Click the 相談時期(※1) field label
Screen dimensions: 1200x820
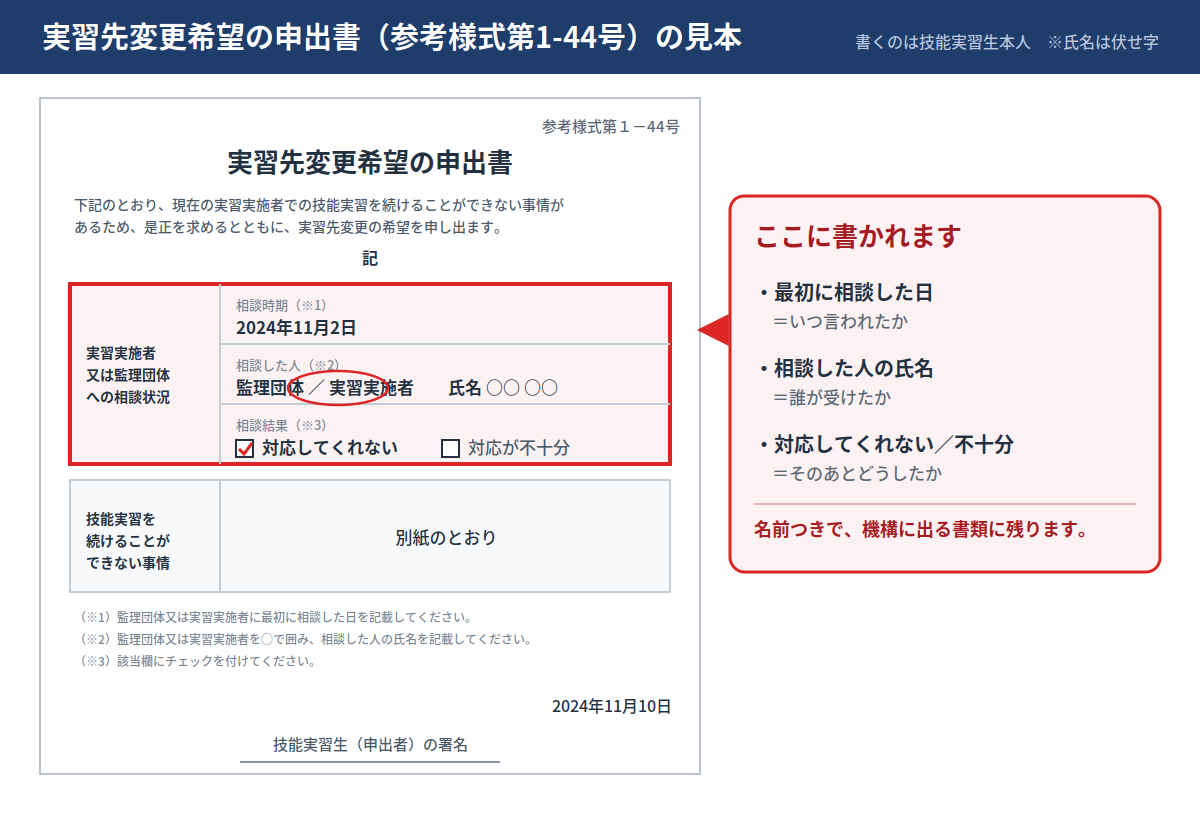pos(281,305)
